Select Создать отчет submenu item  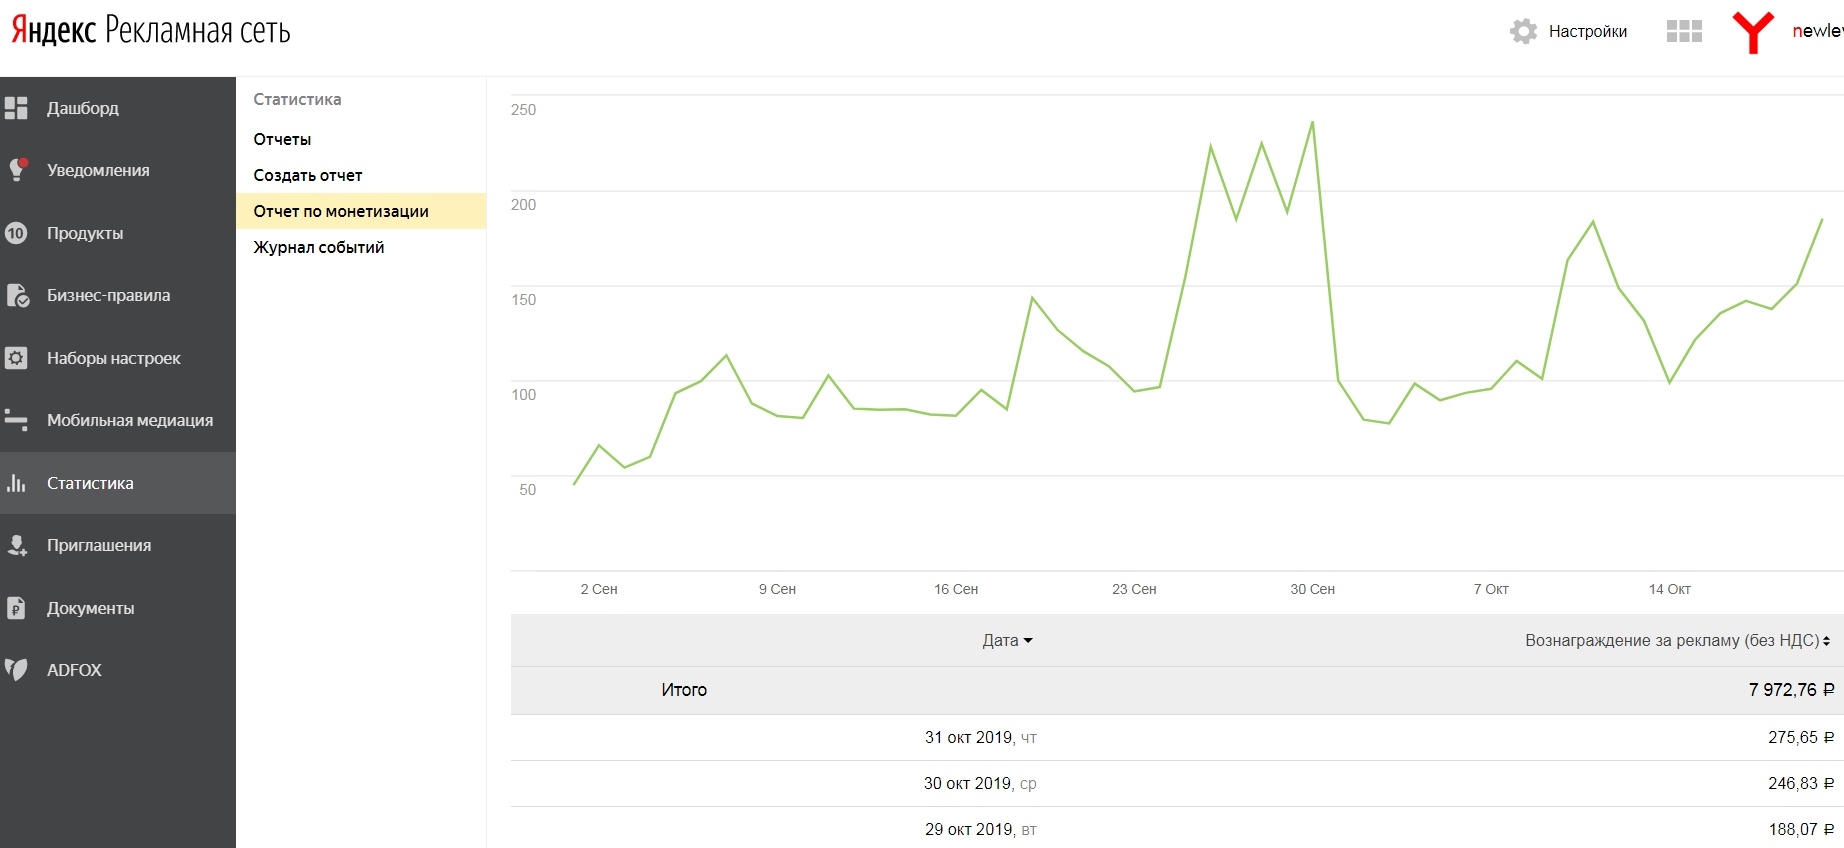308,175
